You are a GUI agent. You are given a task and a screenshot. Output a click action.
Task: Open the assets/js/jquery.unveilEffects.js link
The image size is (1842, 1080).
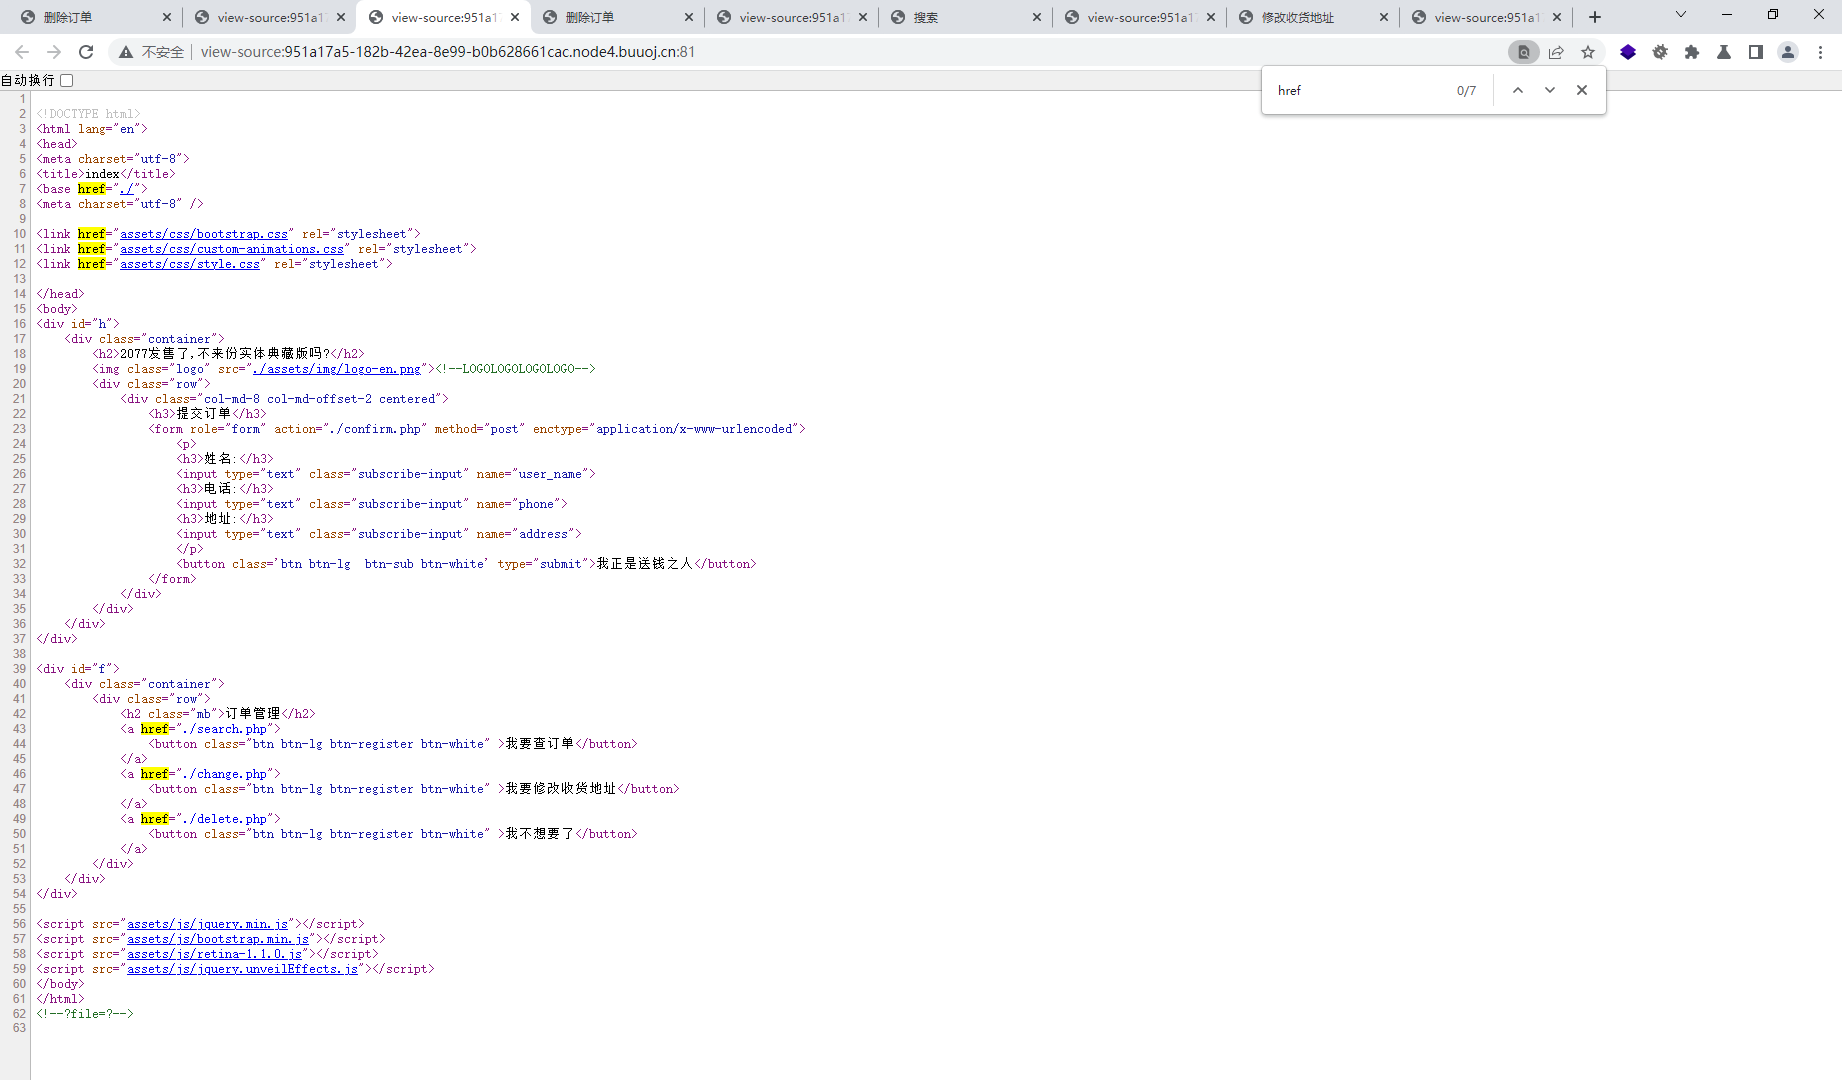point(242,969)
